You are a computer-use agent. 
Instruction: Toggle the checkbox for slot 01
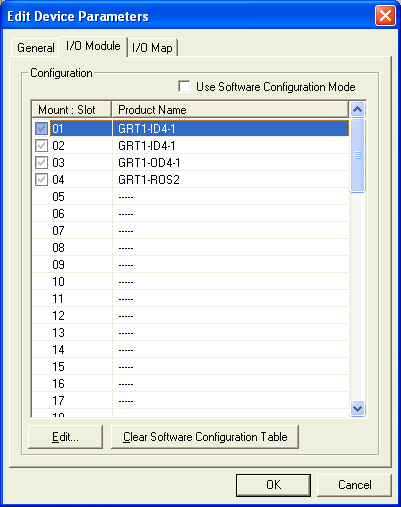(x=41, y=129)
